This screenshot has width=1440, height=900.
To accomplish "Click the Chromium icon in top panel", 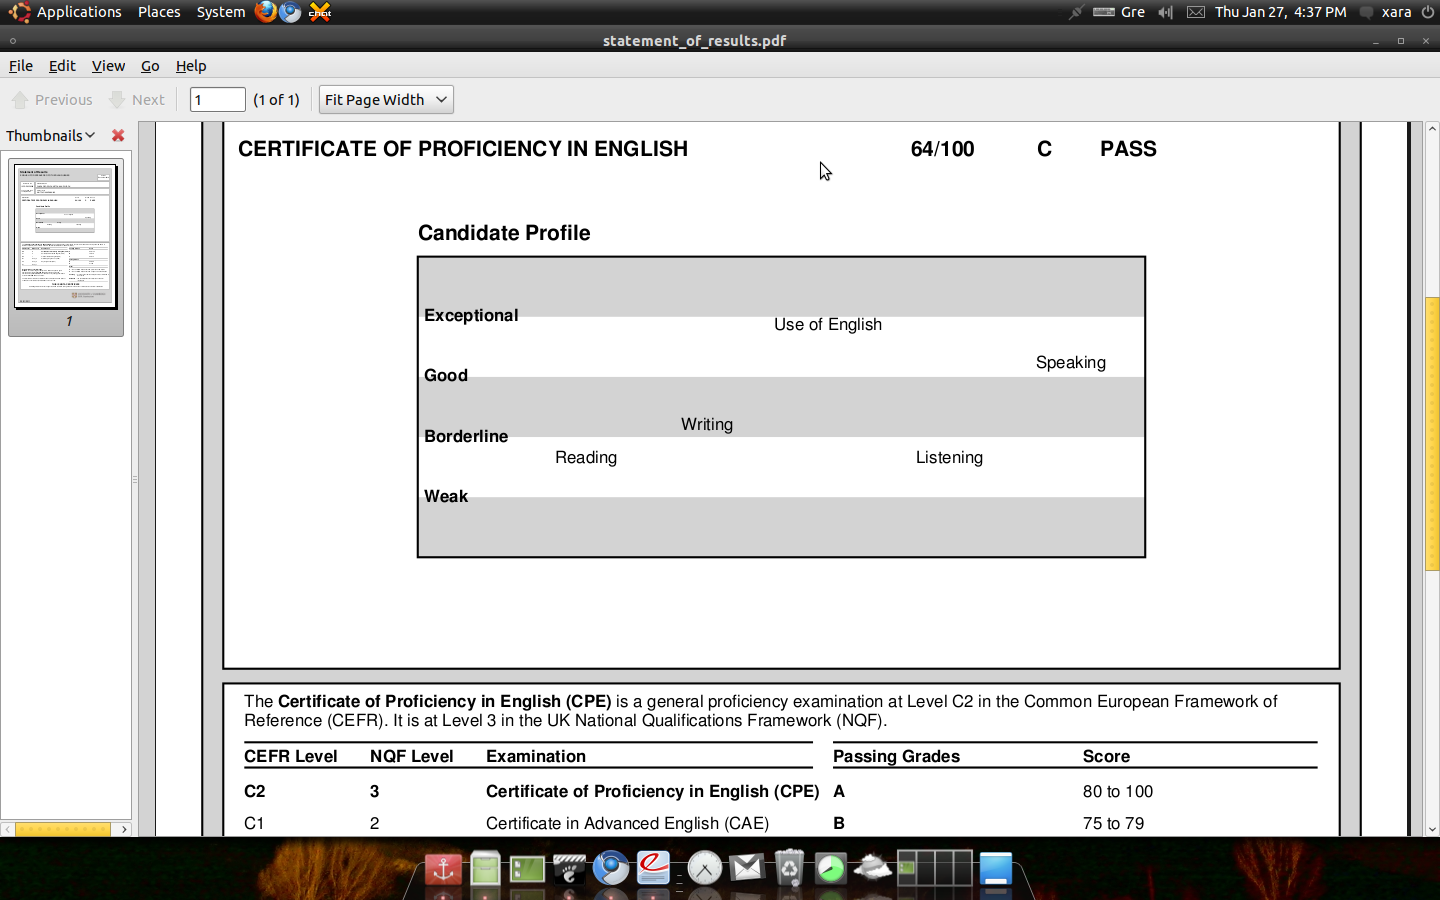I will pyautogui.click(x=291, y=12).
